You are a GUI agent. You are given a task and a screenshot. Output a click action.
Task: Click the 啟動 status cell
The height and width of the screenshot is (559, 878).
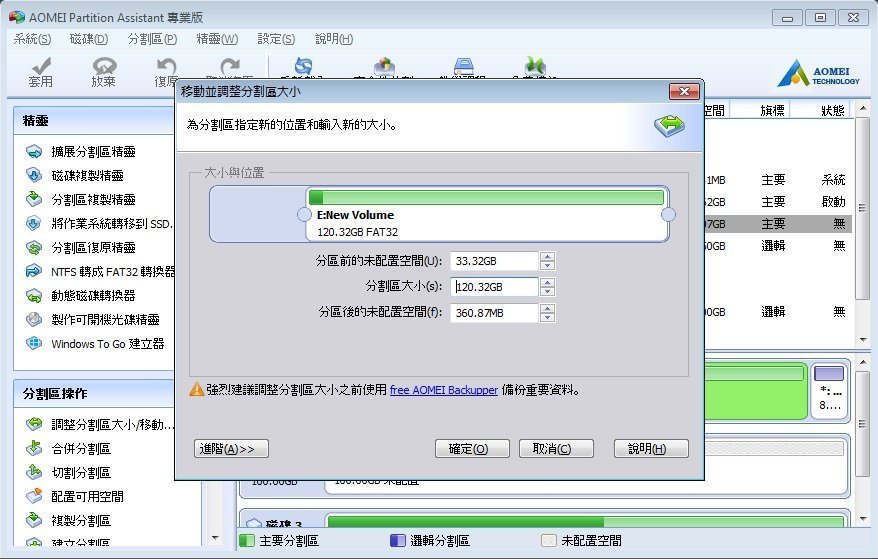pos(833,202)
